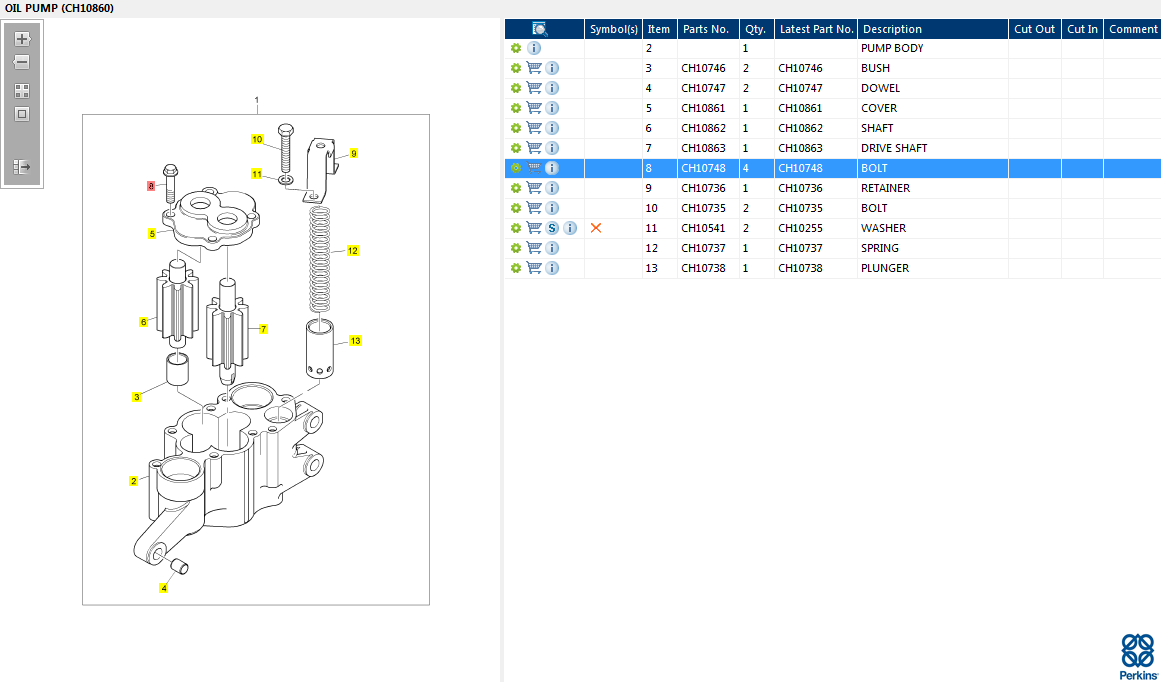This screenshot has height=682, width=1161.
Task: Sort by the Qty. column header
Action: 756,29
